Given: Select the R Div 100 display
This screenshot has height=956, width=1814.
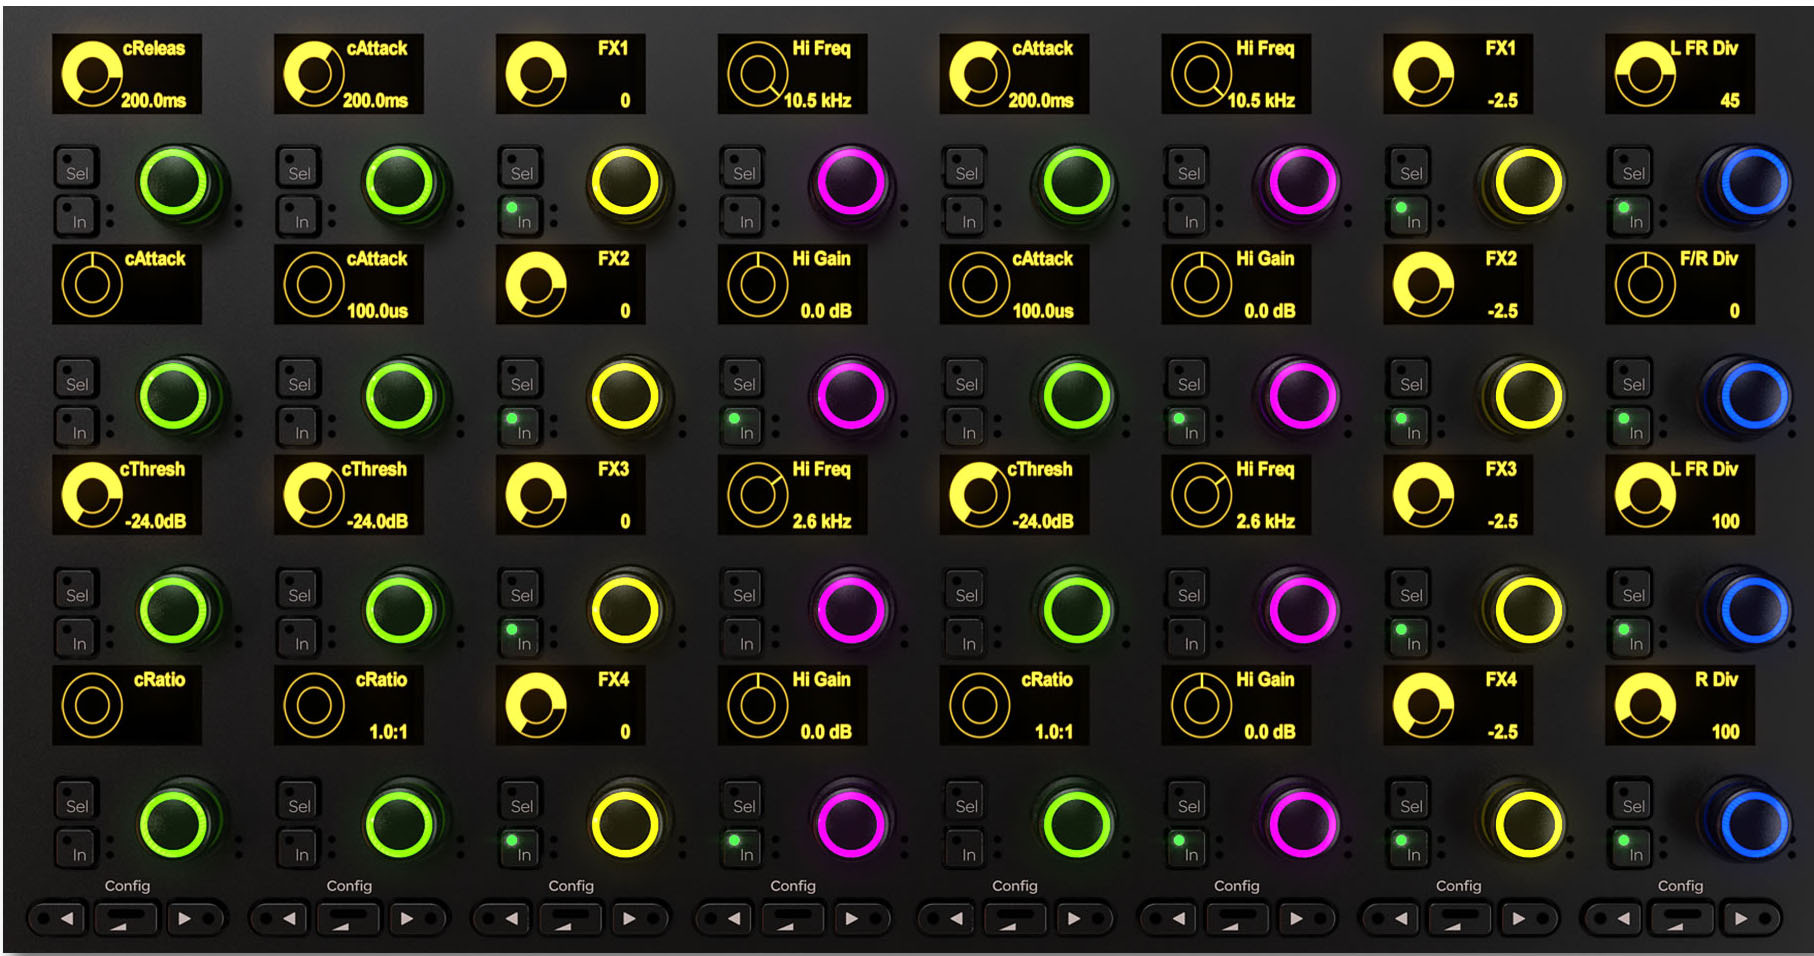Looking at the screenshot, I should tap(1680, 706).
